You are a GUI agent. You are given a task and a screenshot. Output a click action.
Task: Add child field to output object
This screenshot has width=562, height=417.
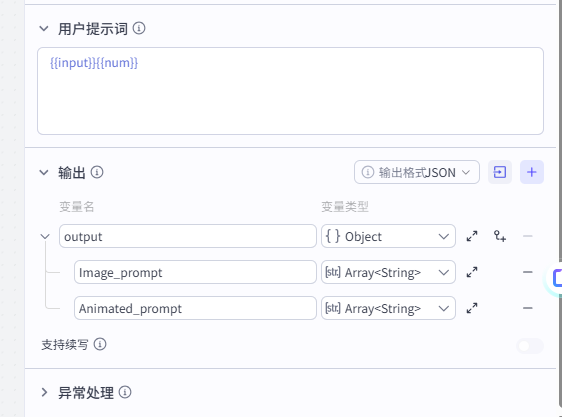point(500,236)
